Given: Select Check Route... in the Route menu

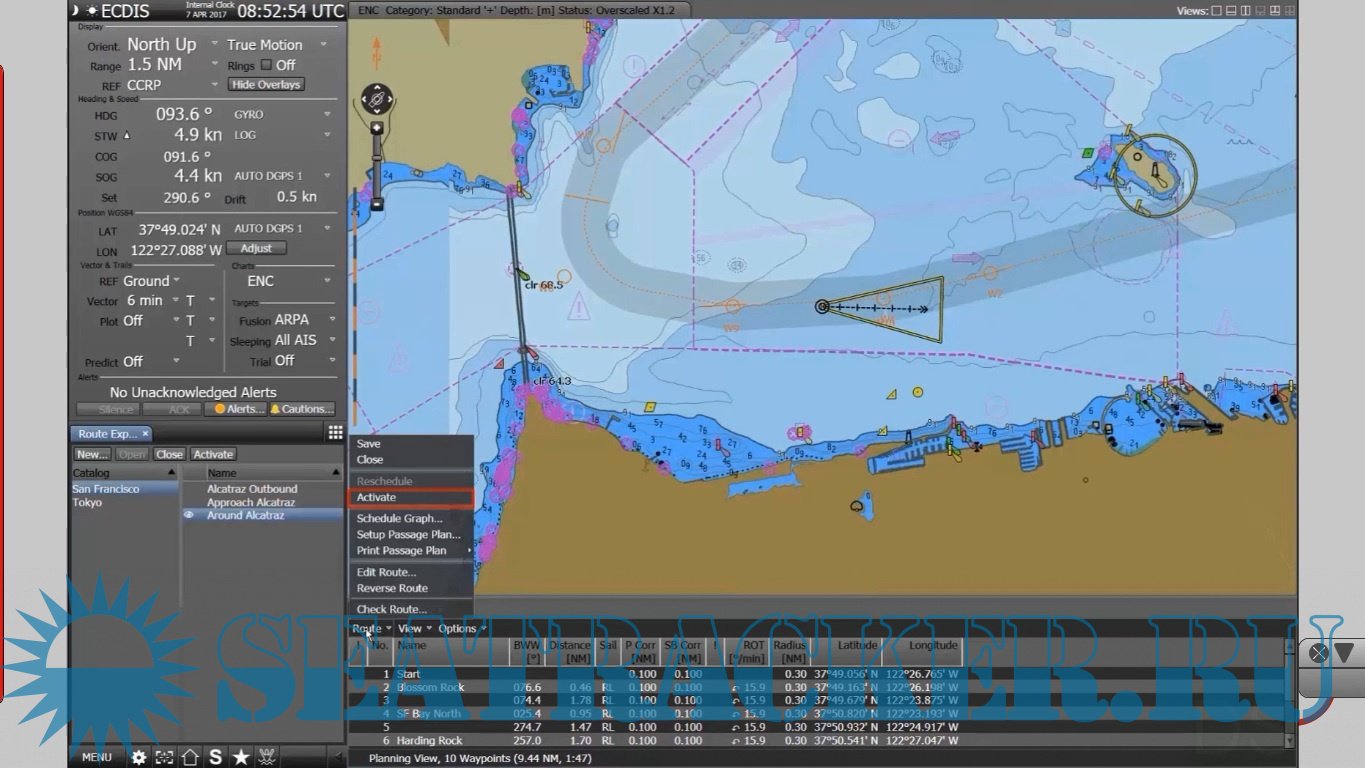Looking at the screenshot, I should tap(392, 609).
